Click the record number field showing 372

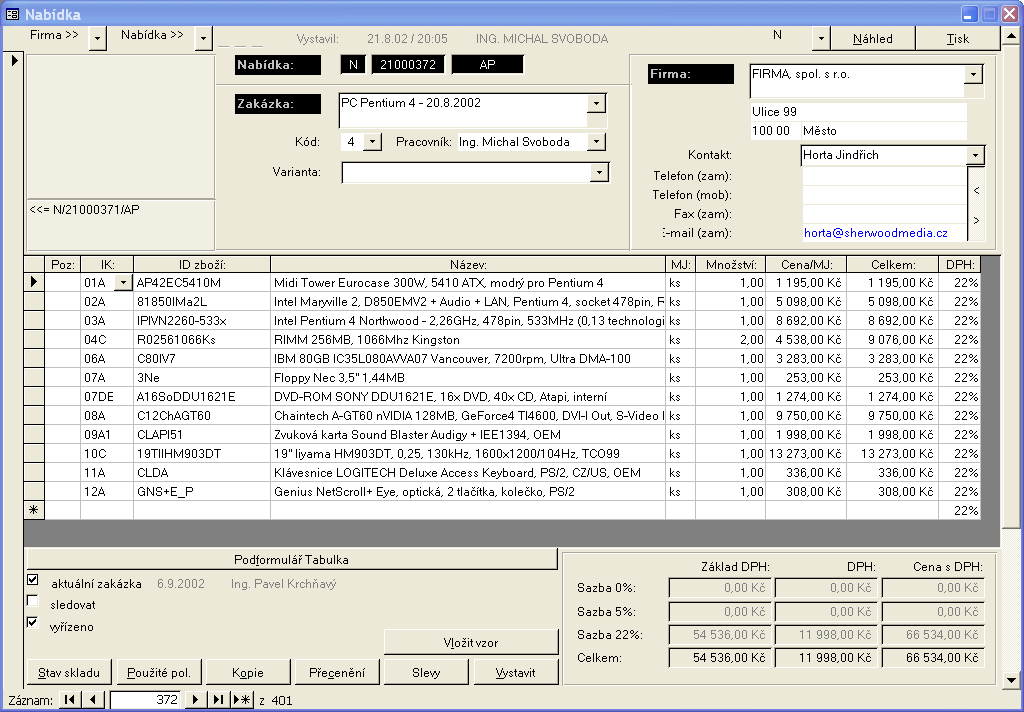(x=146, y=700)
